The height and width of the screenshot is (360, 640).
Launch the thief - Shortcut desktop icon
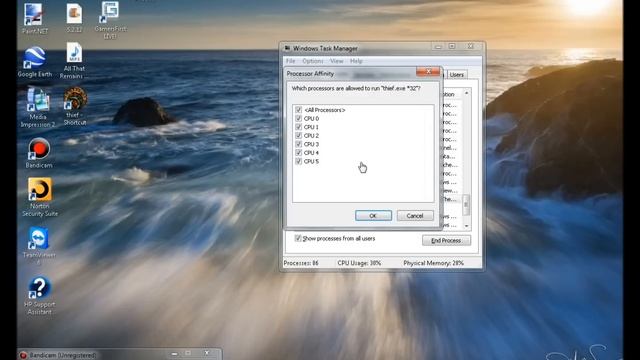coord(75,106)
